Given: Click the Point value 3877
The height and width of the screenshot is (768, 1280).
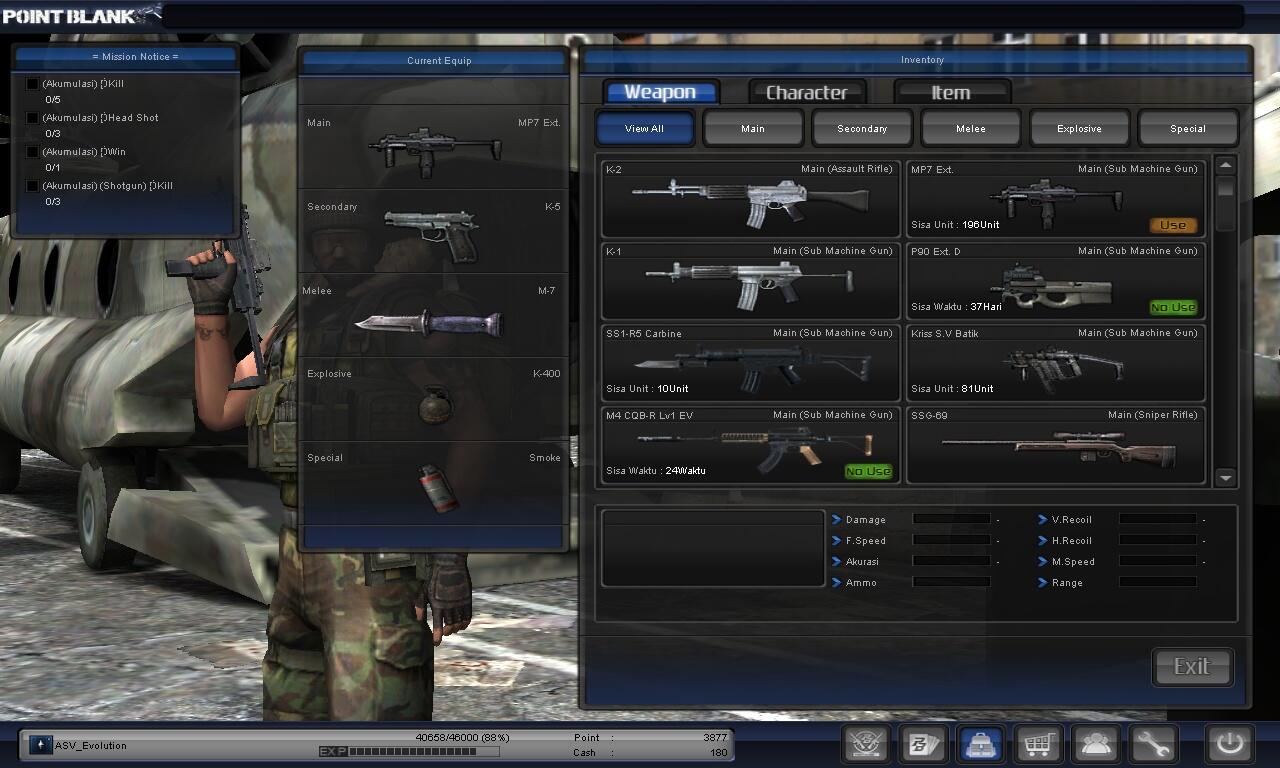Looking at the screenshot, I should click(x=715, y=738).
